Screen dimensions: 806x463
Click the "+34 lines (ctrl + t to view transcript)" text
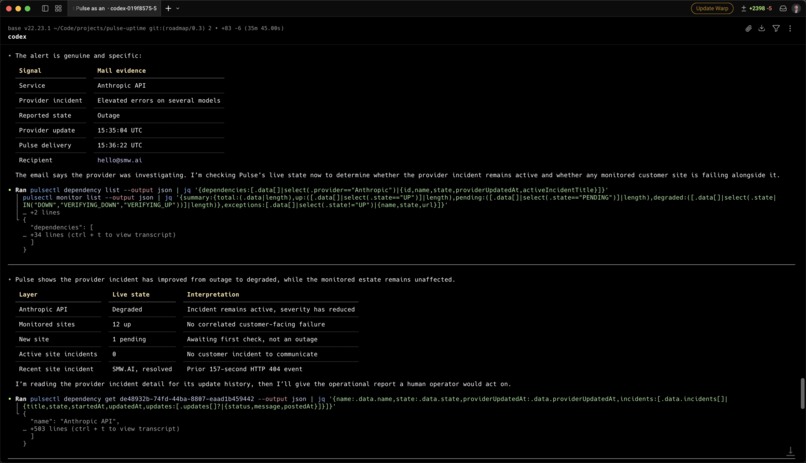(x=103, y=235)
